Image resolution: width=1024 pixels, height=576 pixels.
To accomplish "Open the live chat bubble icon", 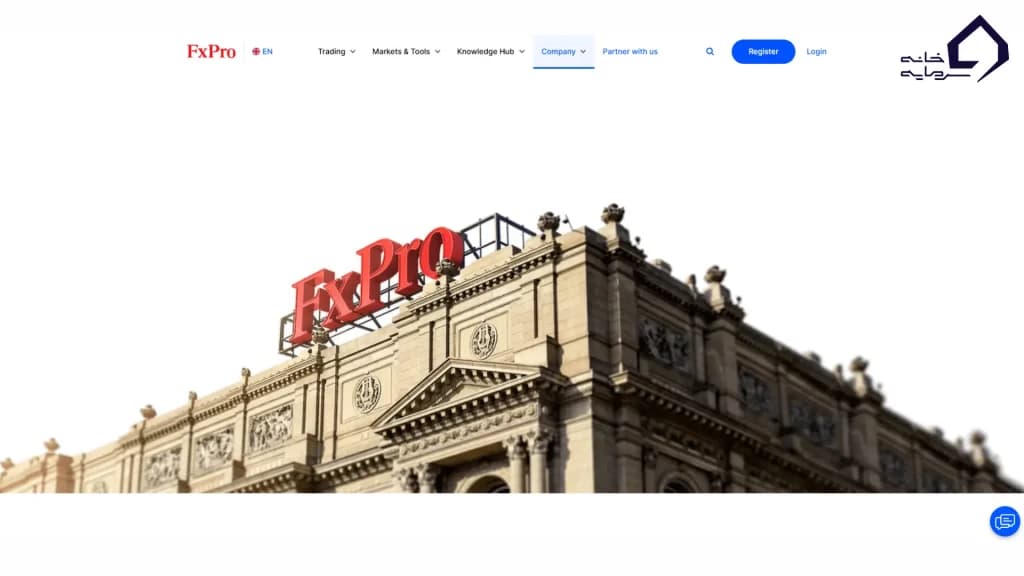I will click(1004, 521).
